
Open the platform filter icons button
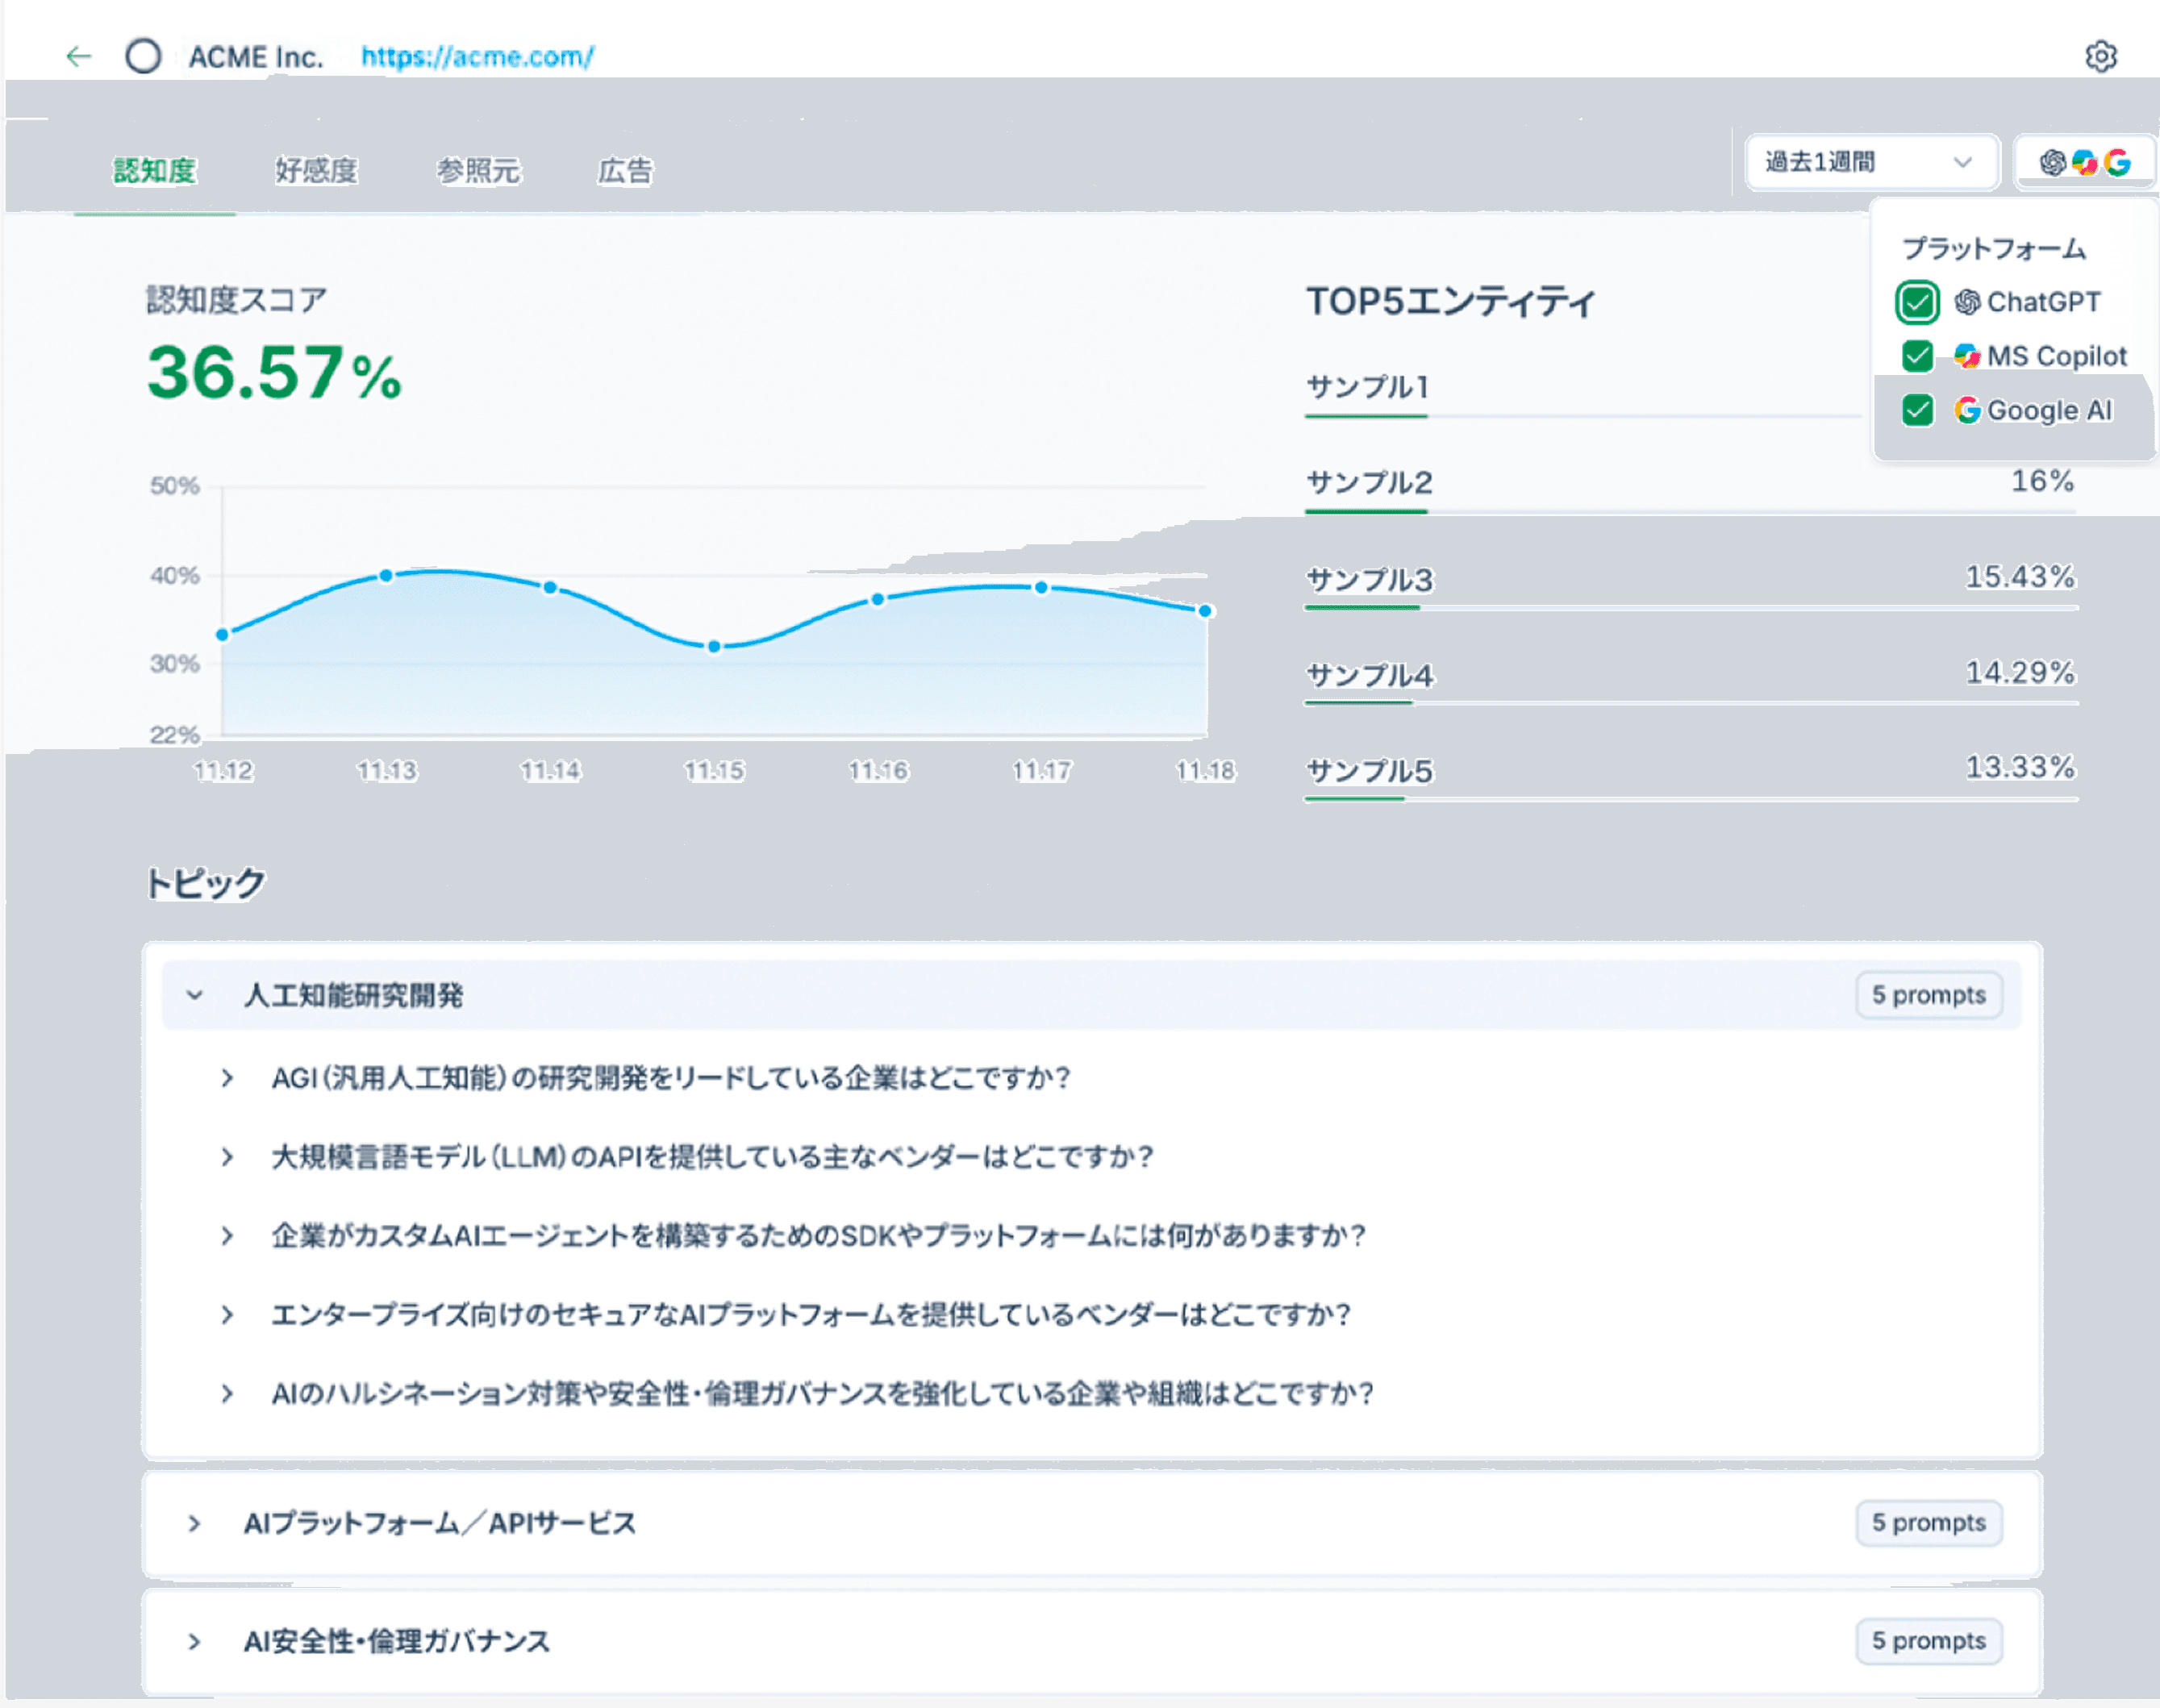pos(2084,162)
